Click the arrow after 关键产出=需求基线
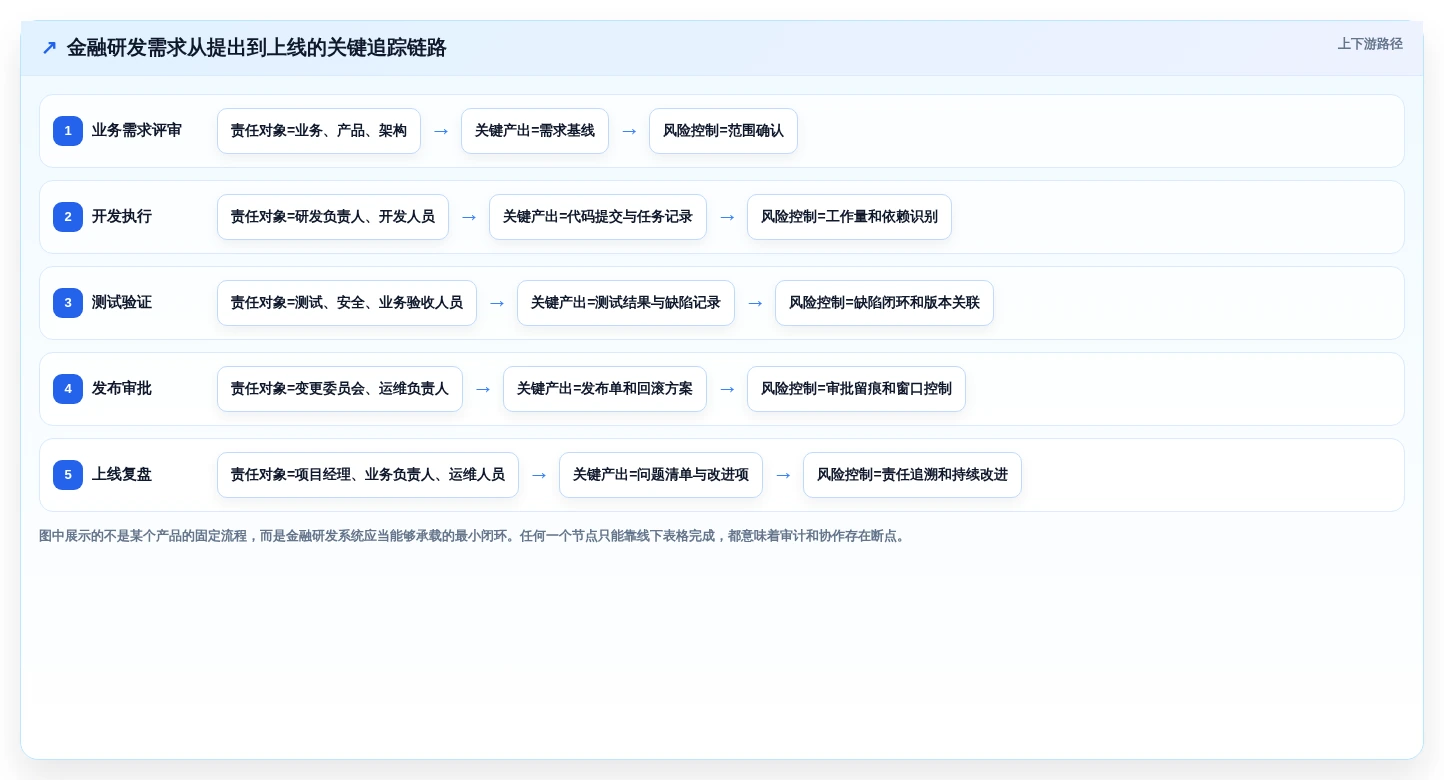 (x=629, y=131)
